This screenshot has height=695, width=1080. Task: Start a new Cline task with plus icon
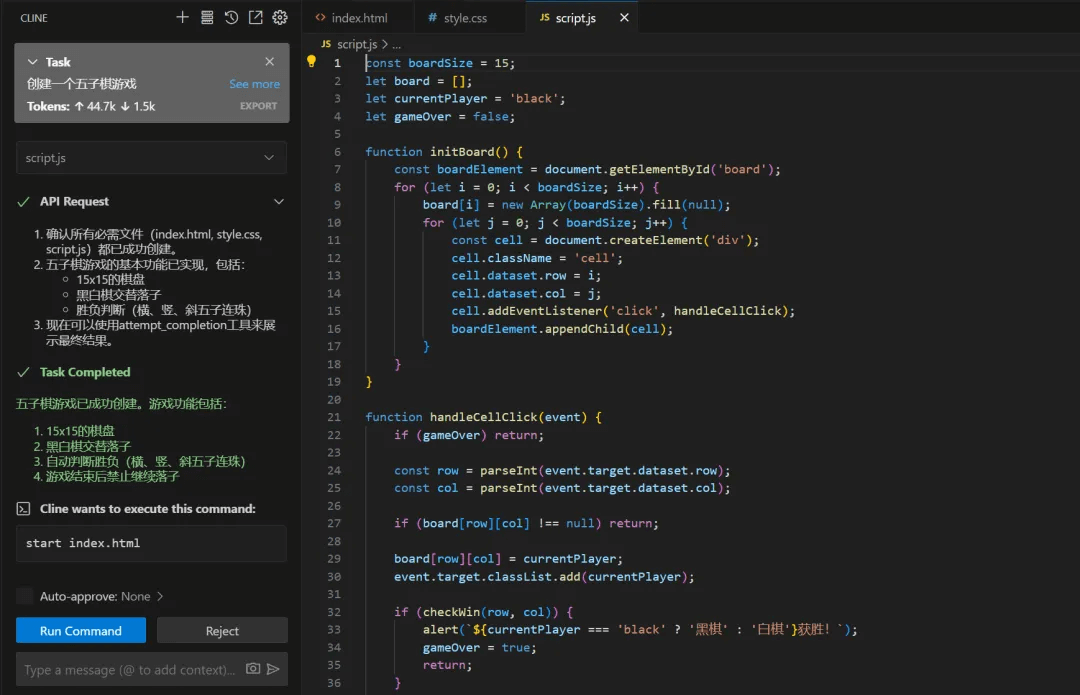click(182, 17)
